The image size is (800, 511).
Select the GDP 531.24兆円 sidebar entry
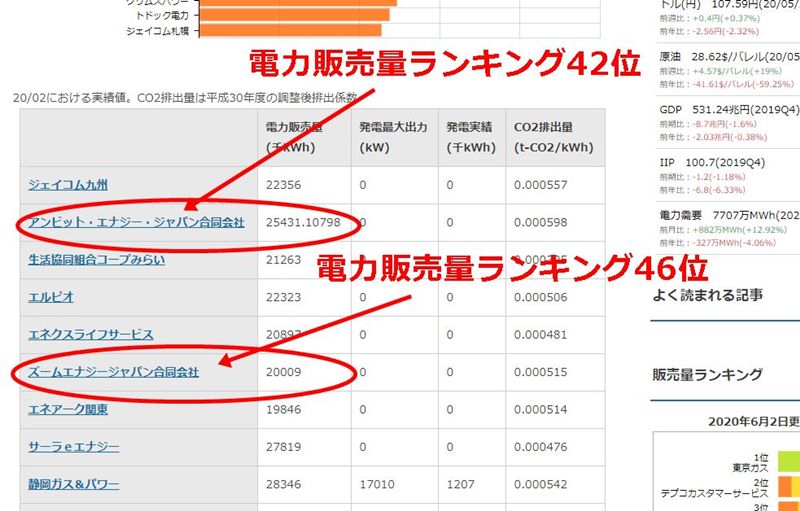click(x=730, y=110)
